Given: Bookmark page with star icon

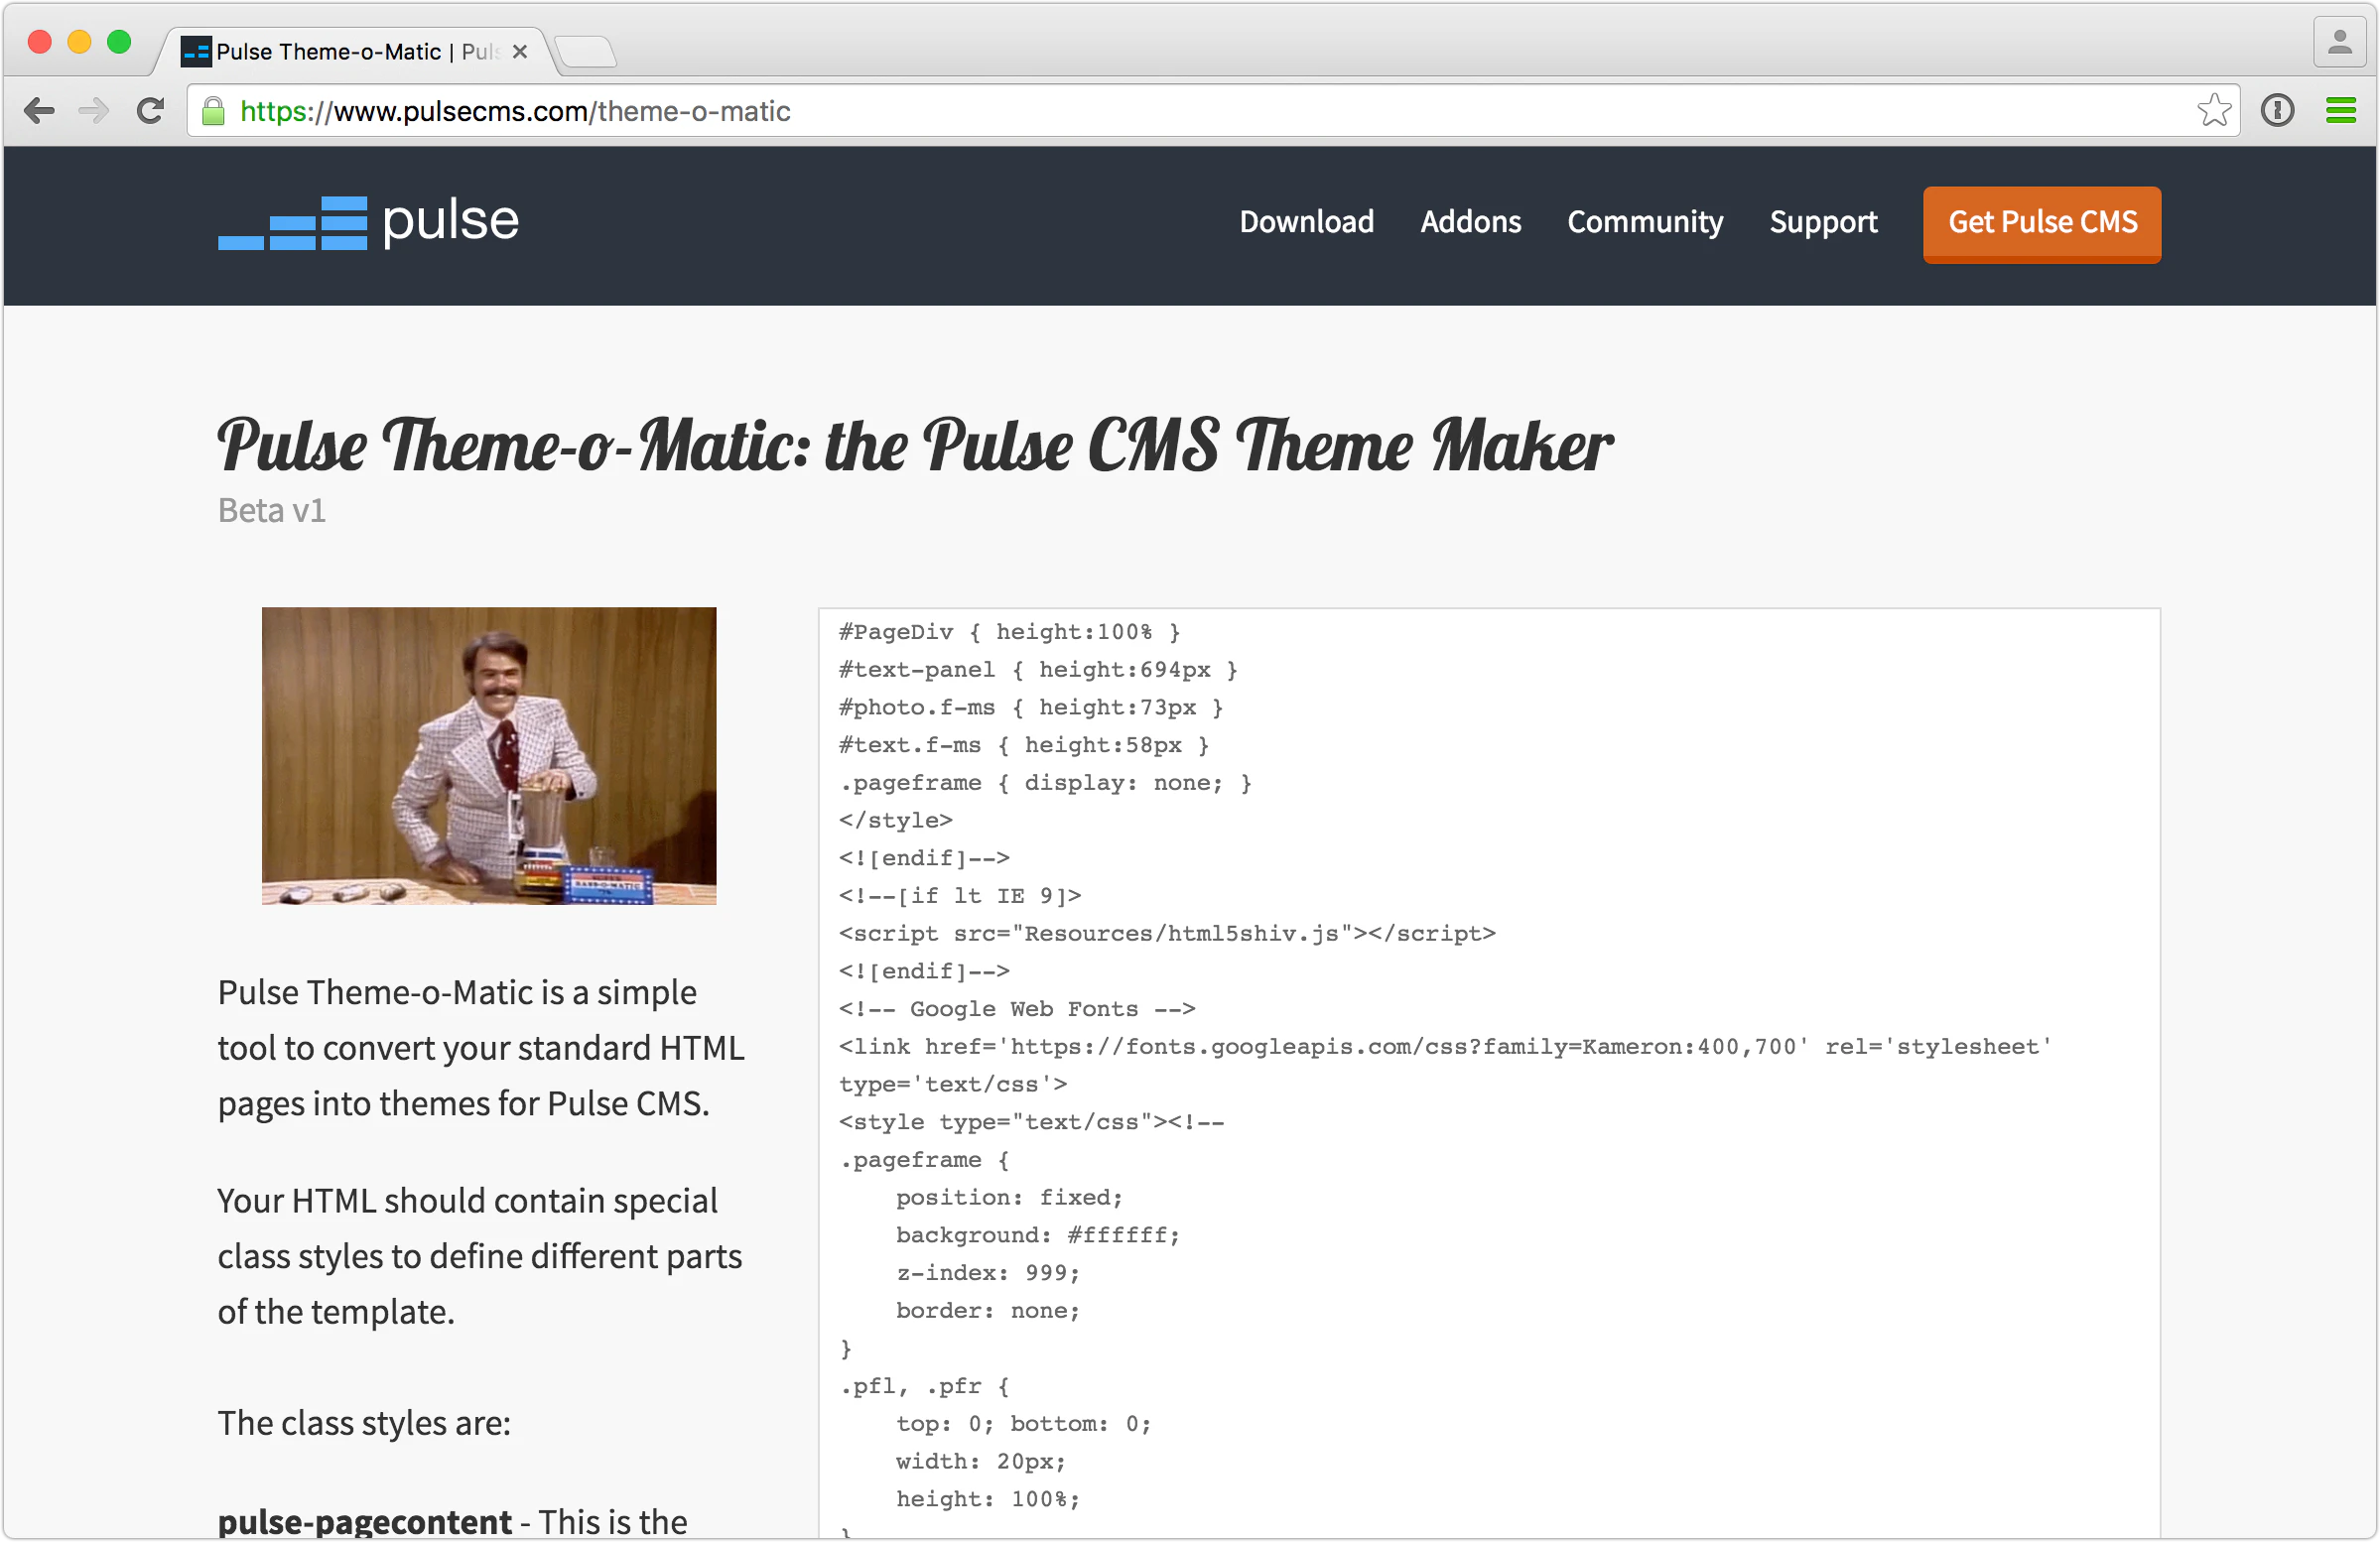Looking at the screenshot, I should click(2214, 110).
